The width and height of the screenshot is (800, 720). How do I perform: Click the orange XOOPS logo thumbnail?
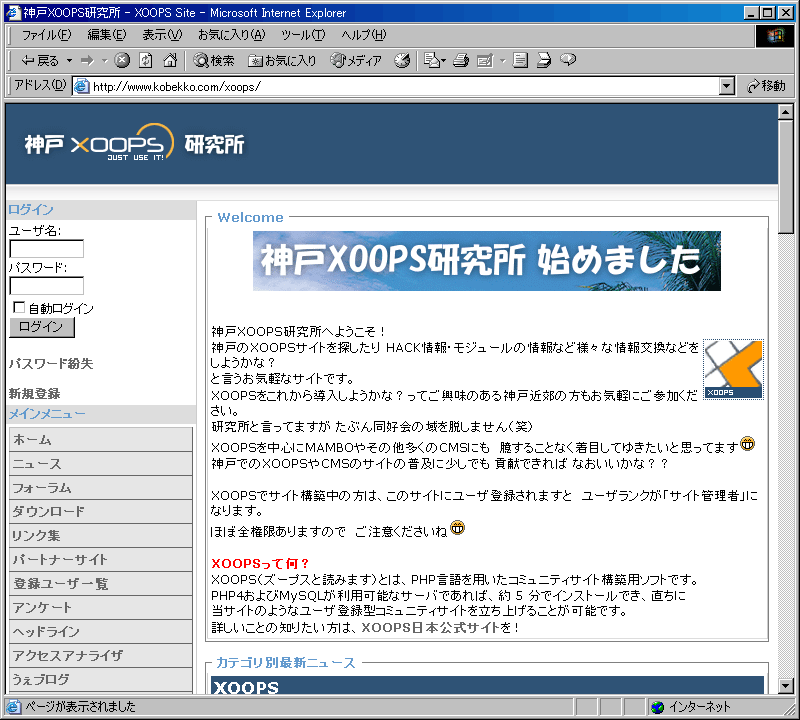coord(733,369)
